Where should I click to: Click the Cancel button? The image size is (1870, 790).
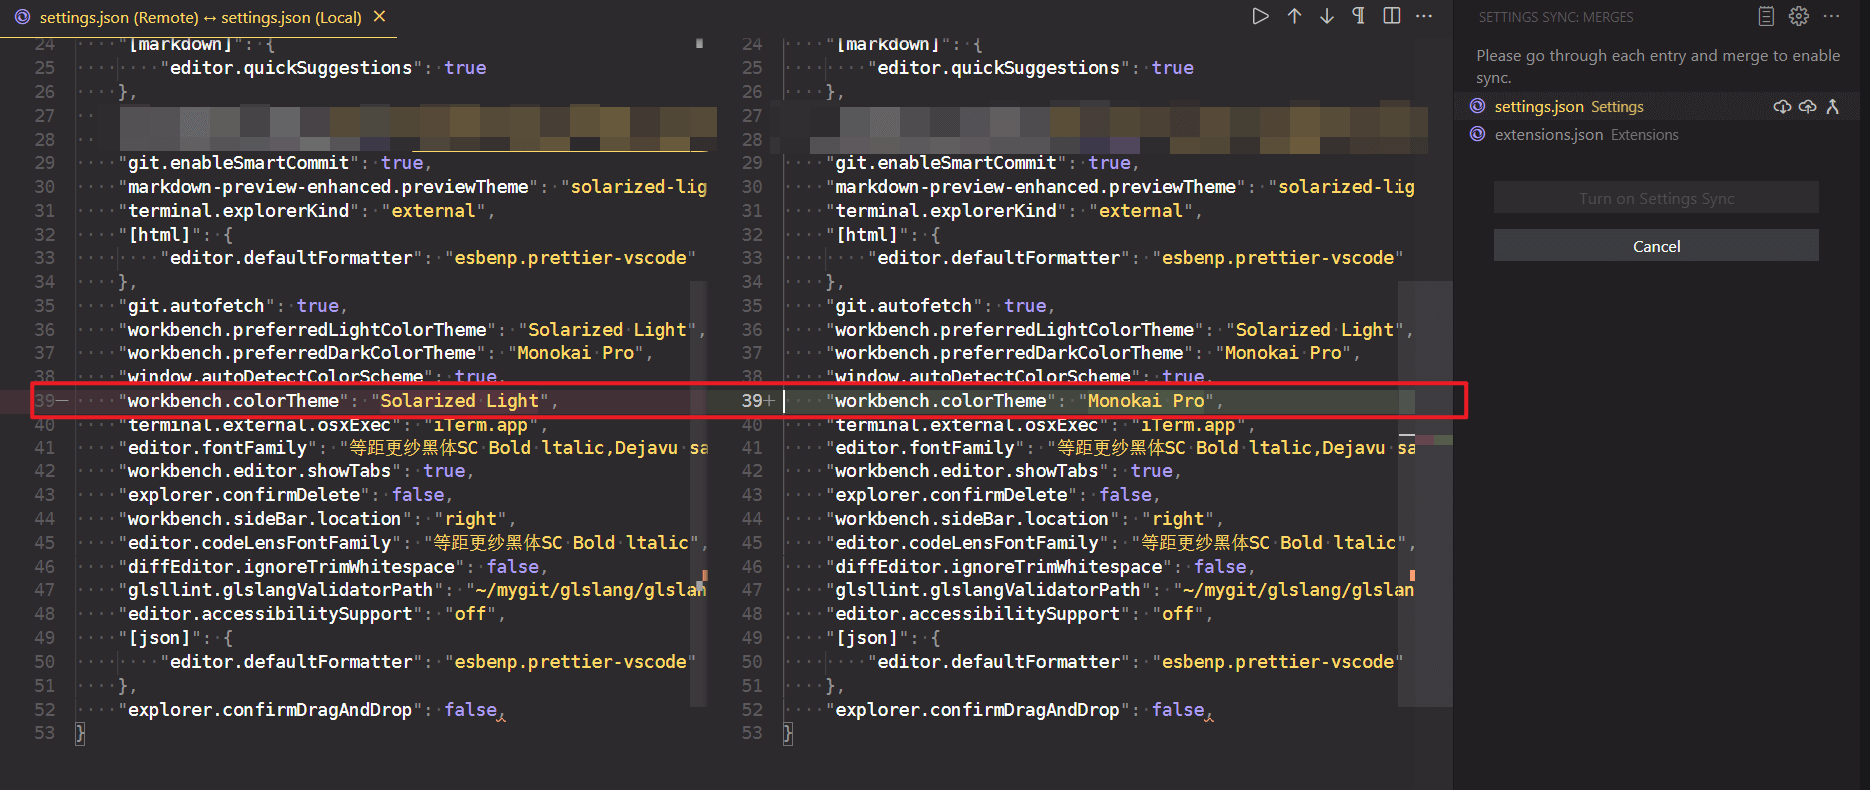click(1656, 246)
